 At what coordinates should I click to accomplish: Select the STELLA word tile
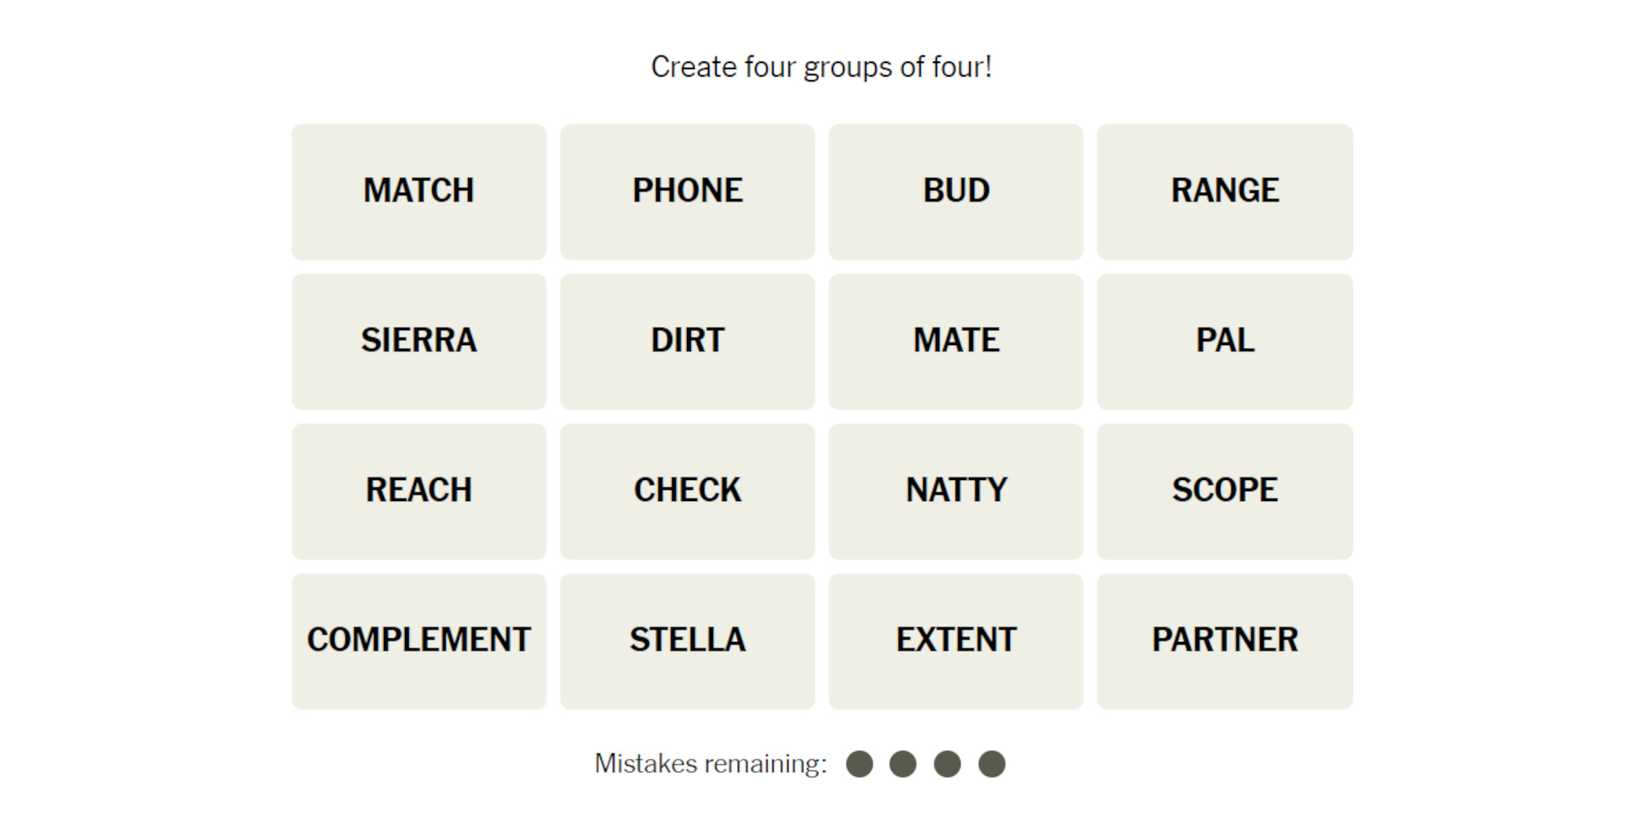[687, 641]
